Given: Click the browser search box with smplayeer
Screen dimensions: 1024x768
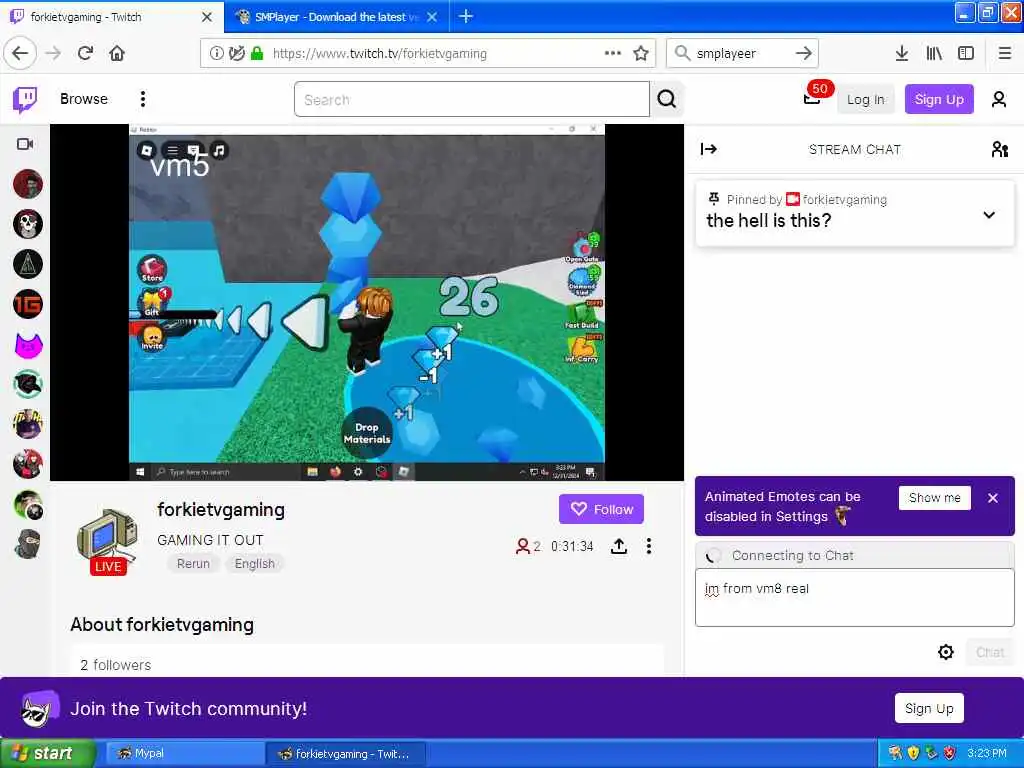Looking at the screenshot, I should click(741, 54).
